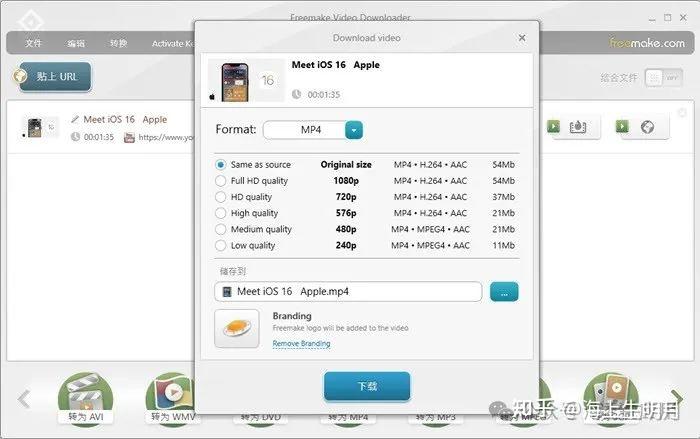Click the 转为 MP3 label
Viewport: 700px width, 439px height.
tap(435, 418)
